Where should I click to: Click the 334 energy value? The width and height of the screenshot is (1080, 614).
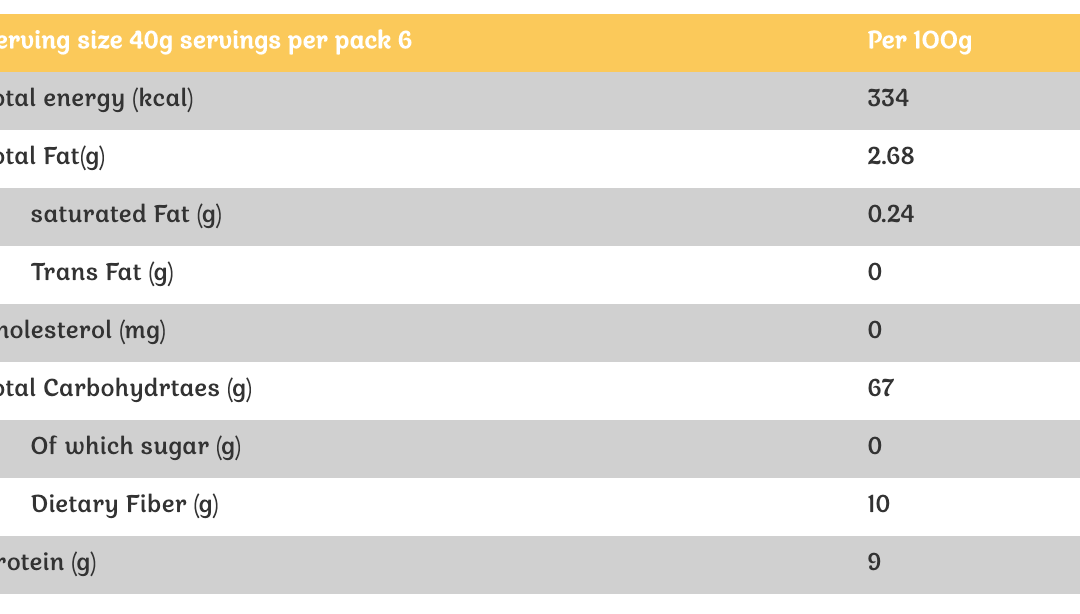click(x=888, y=99)
